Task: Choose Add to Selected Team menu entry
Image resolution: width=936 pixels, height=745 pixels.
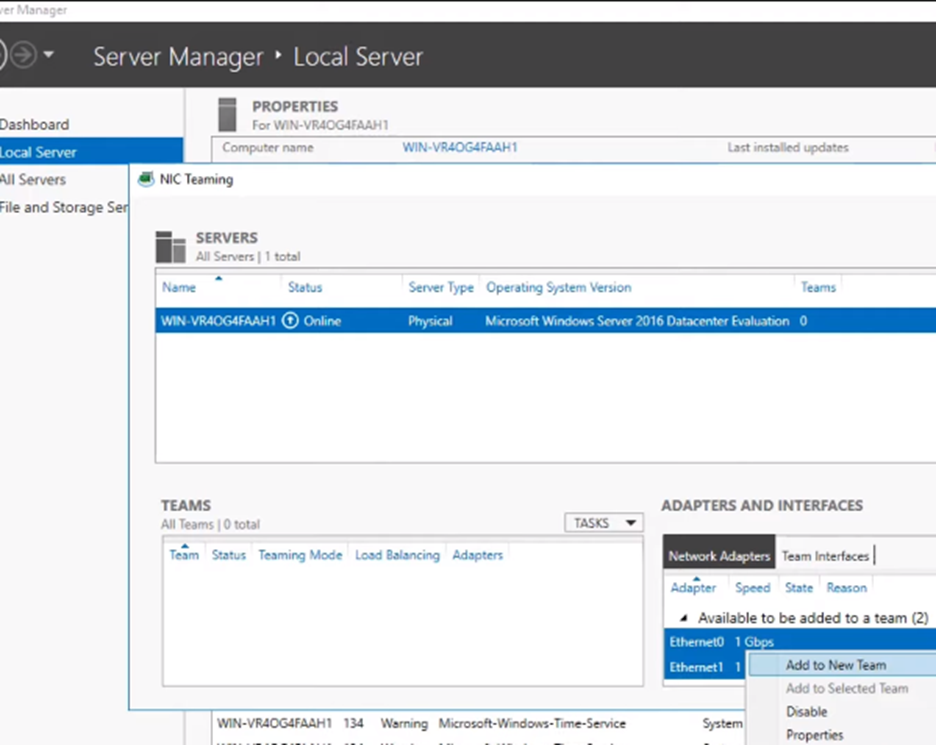Action: pos(846,688)
